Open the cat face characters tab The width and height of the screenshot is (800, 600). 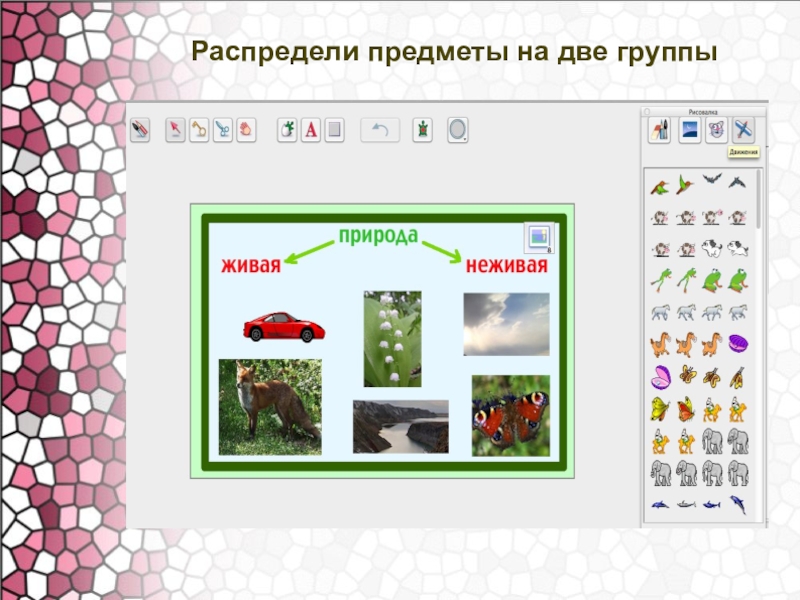pyautogui.click(x=716, y=130)
